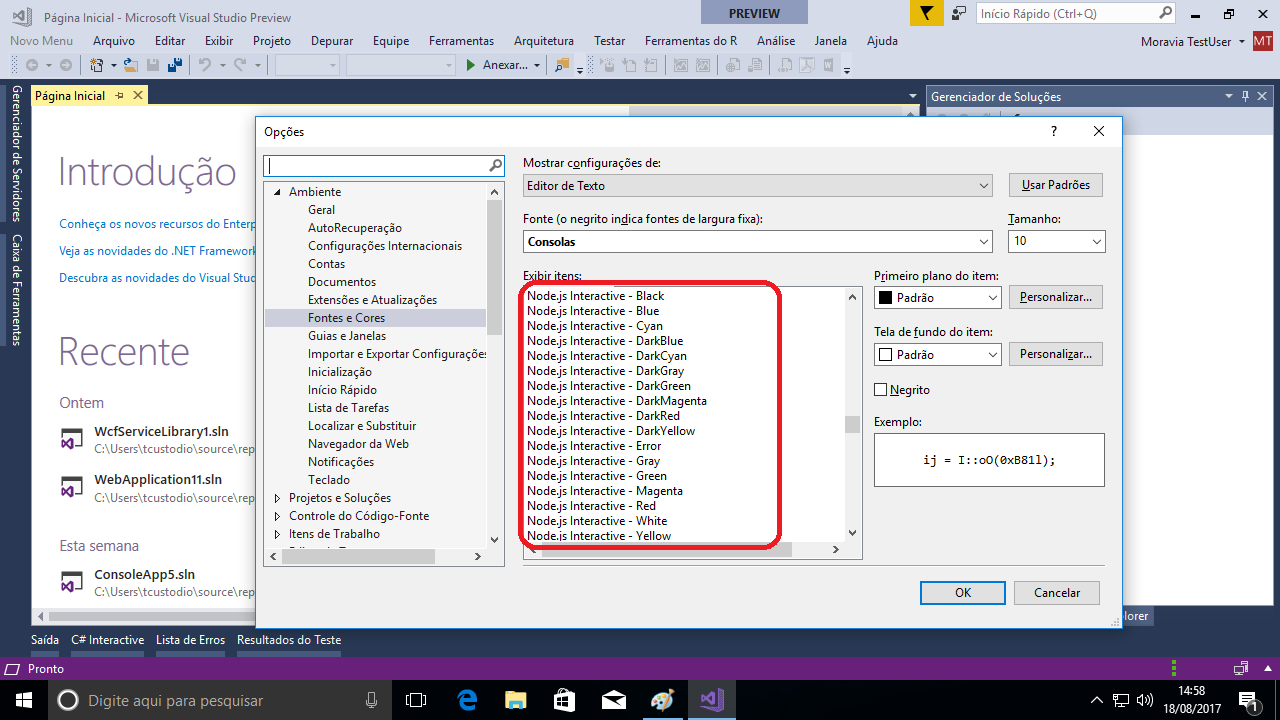The image size is (1280, 720).
Task: Toggle auto-hide pin on Gerenciador de Soluções
Action: (x=1244, y=95)
